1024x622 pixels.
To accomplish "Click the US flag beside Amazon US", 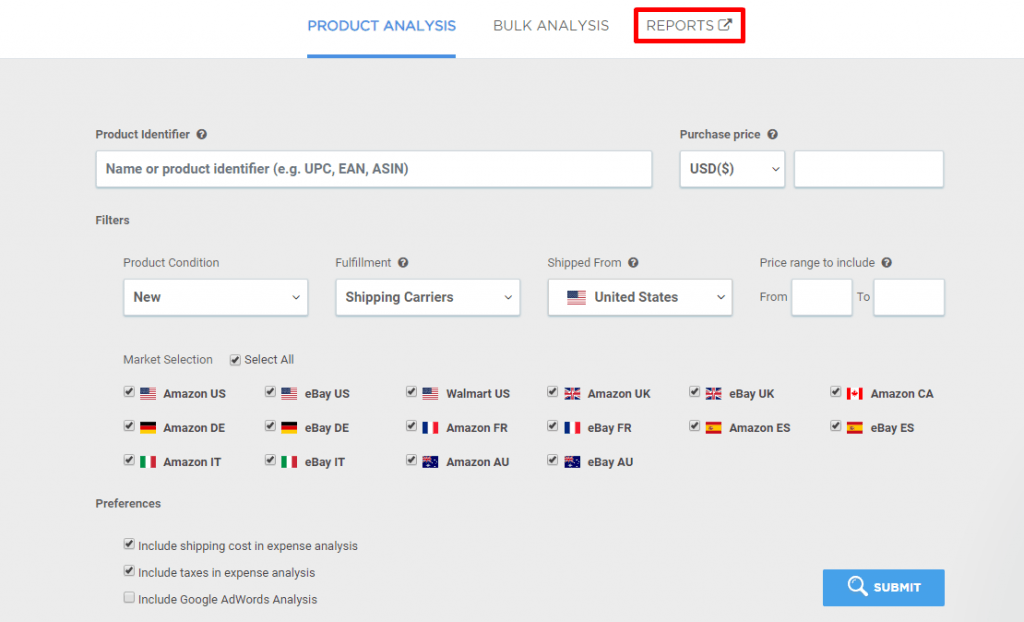I will 148,394.
